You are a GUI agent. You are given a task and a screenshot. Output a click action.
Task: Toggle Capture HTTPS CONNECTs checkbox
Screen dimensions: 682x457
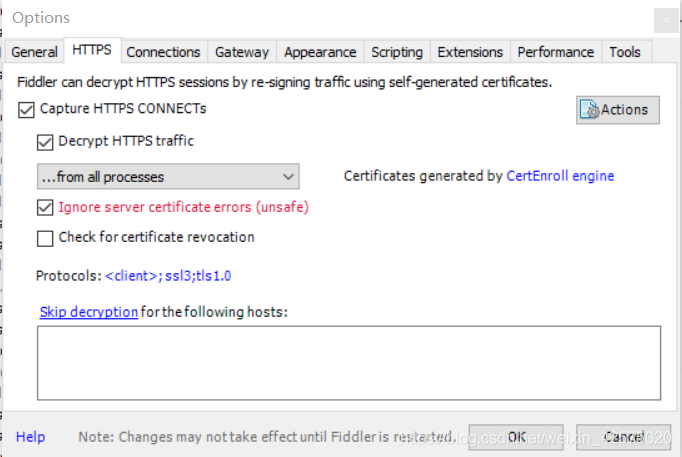pyautogui.click(x=26, y=108)
